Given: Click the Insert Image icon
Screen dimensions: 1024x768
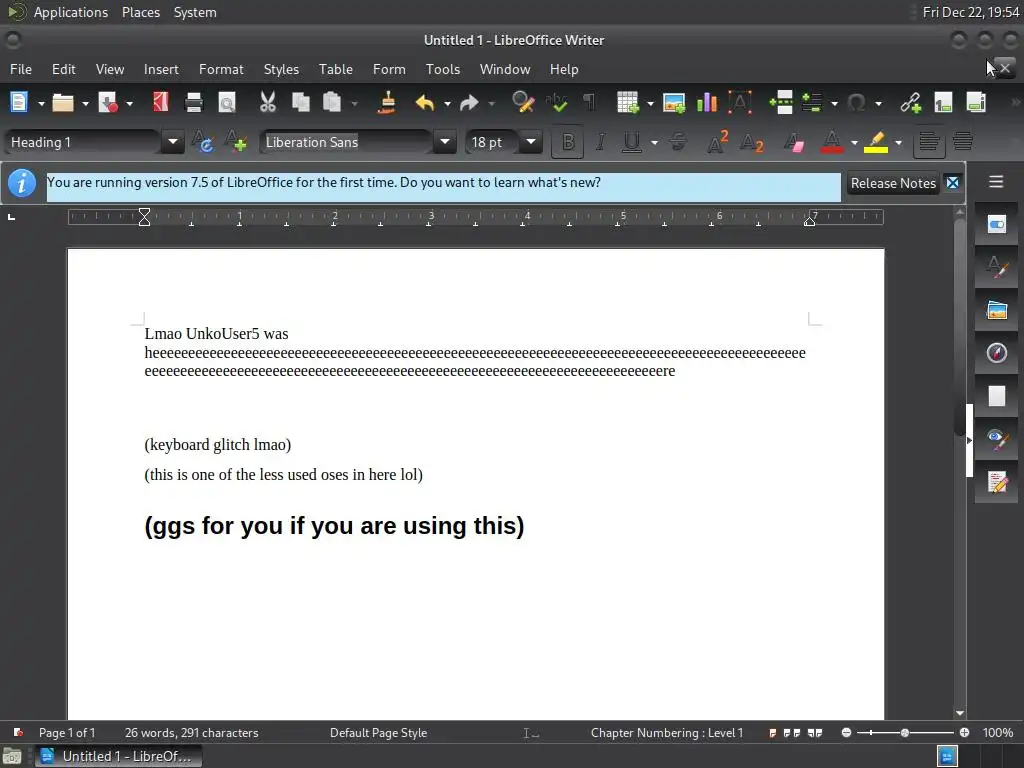Looking at the screenshot, I should (x=673, y=103).
